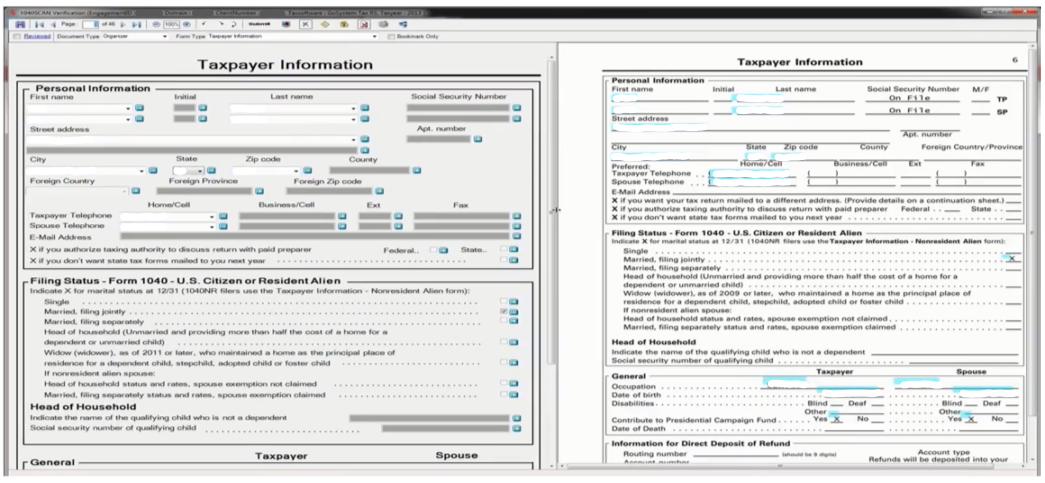The image size is (1045, 483).
Task: Enable the Bookmark Only checkbox
Action: click(391, 37)
